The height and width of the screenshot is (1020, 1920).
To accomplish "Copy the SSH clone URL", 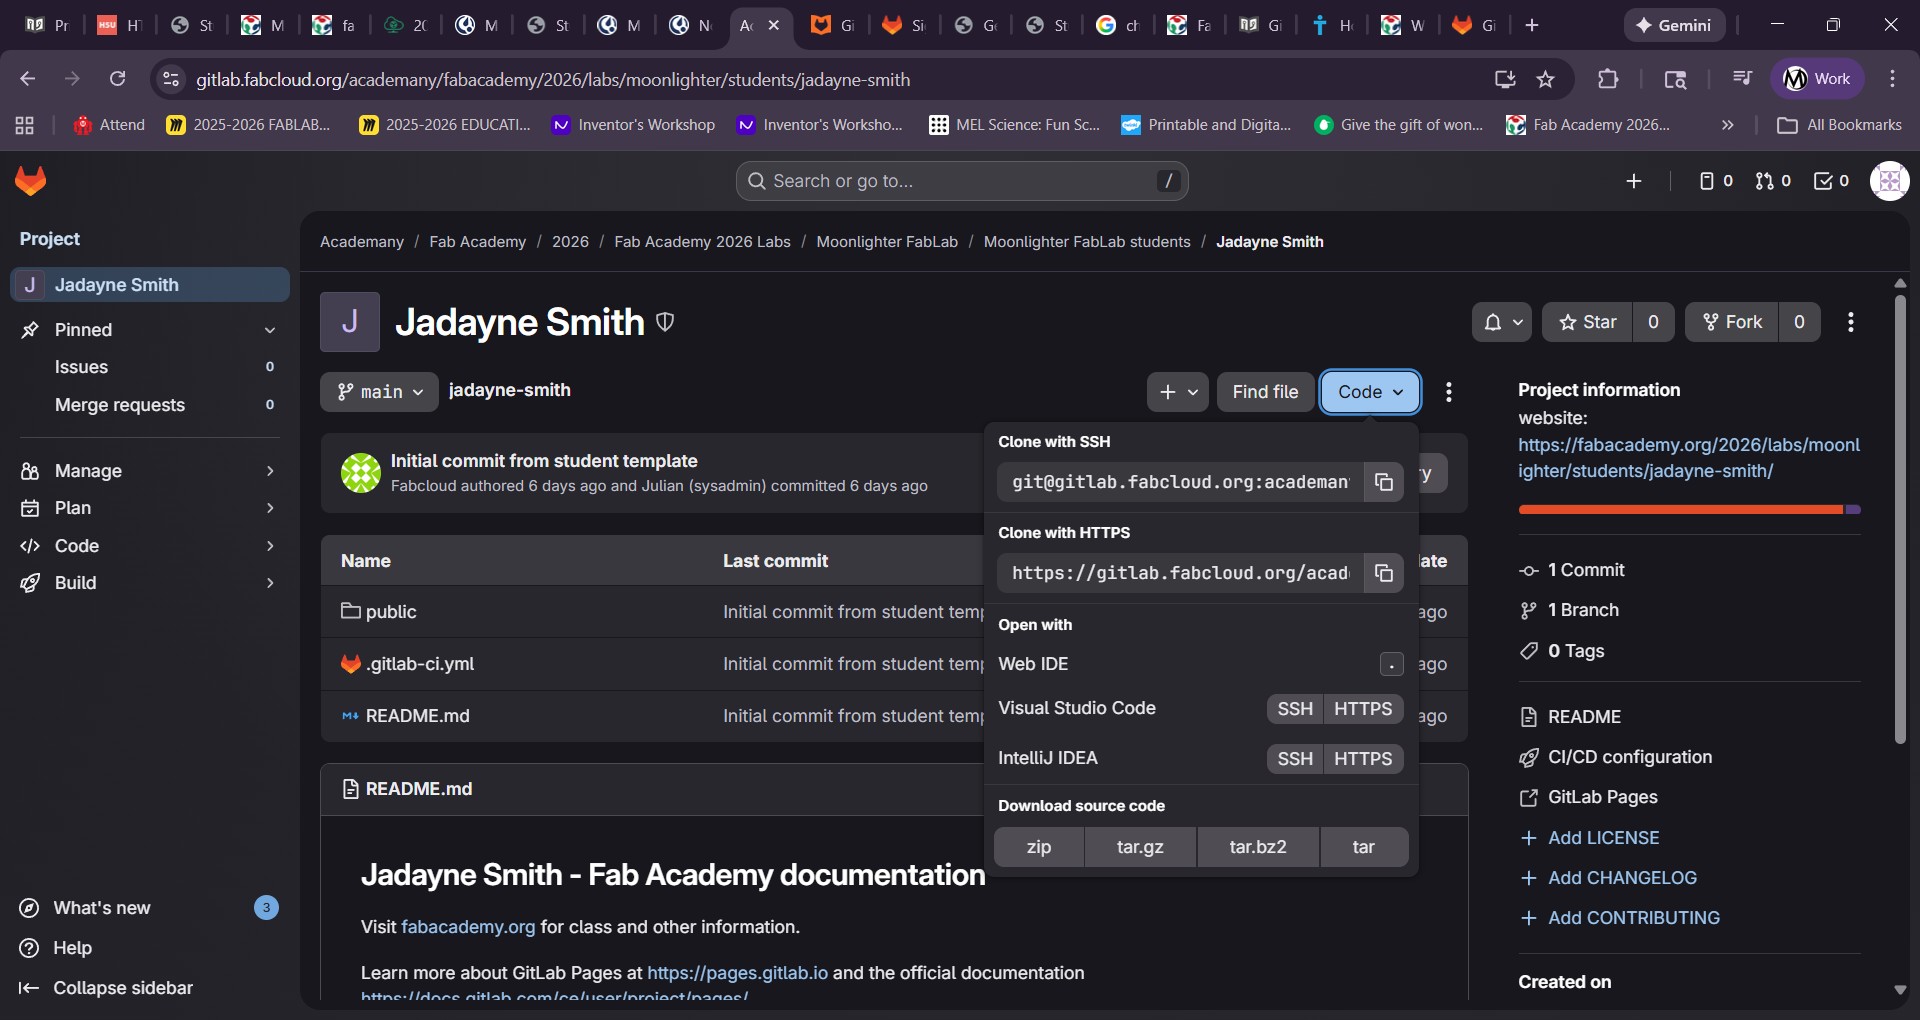I will (1384, 482).
